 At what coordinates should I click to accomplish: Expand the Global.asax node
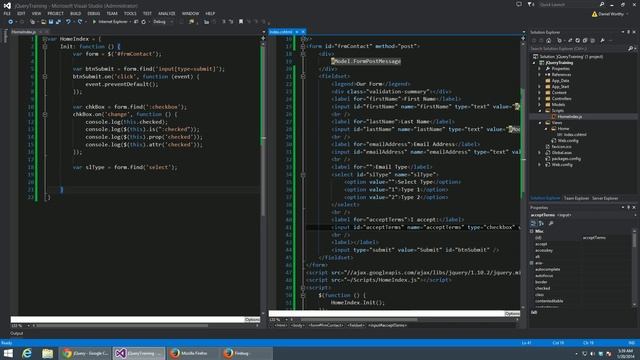click(540, 153)
